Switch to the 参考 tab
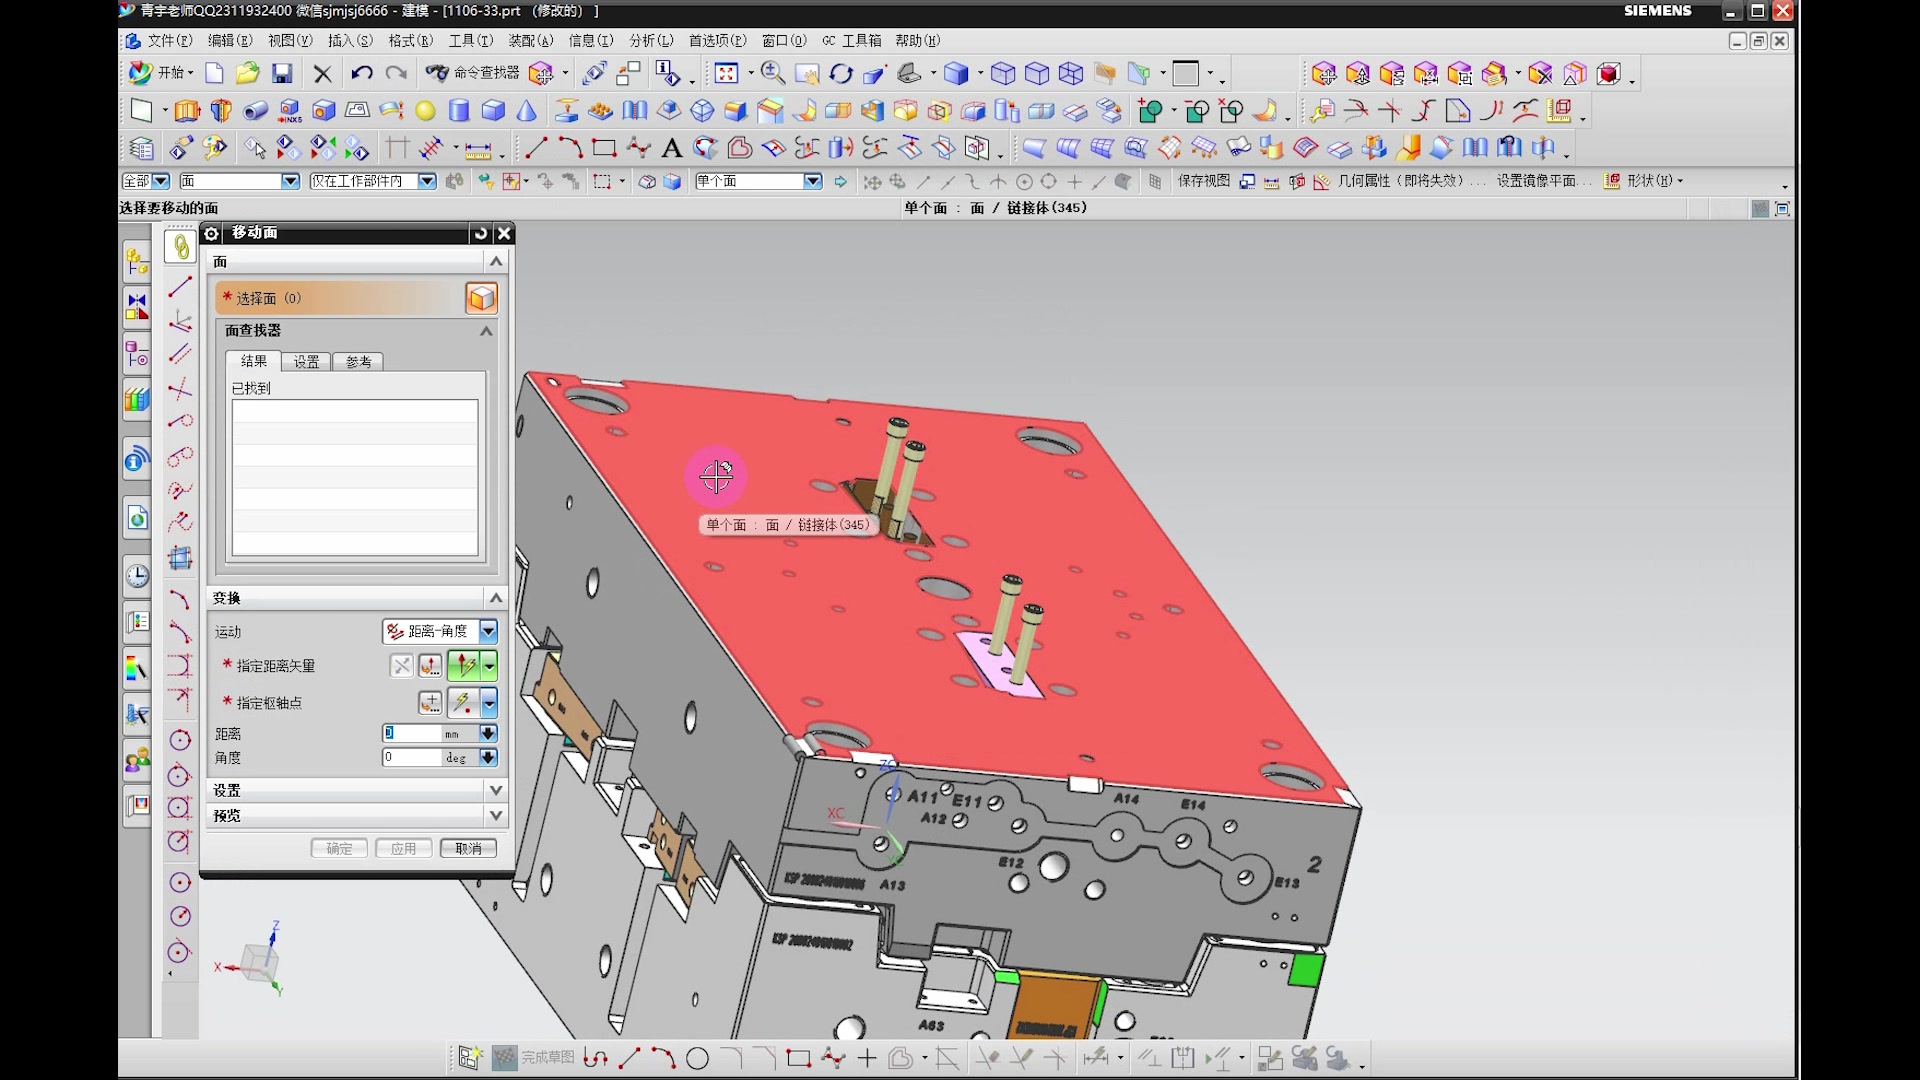Screen dimensions: 1920x1080 pos(358,362)
